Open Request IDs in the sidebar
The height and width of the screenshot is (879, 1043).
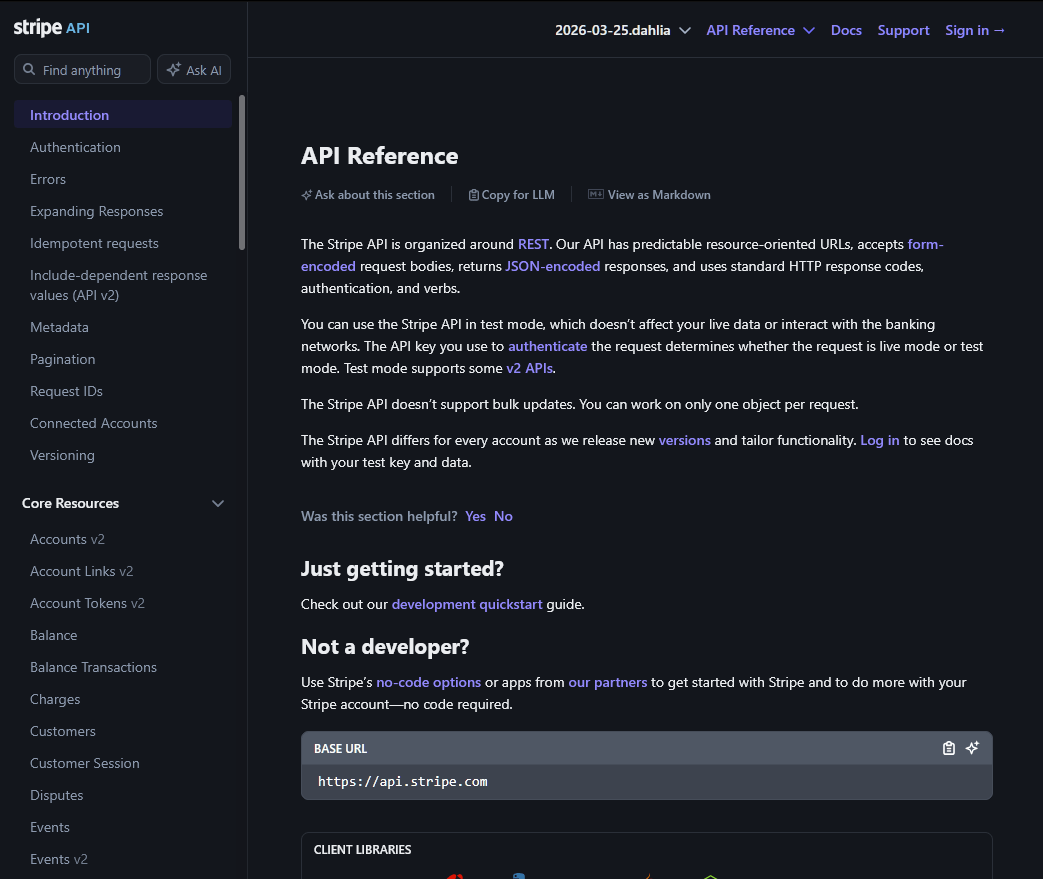click(67, 391)
